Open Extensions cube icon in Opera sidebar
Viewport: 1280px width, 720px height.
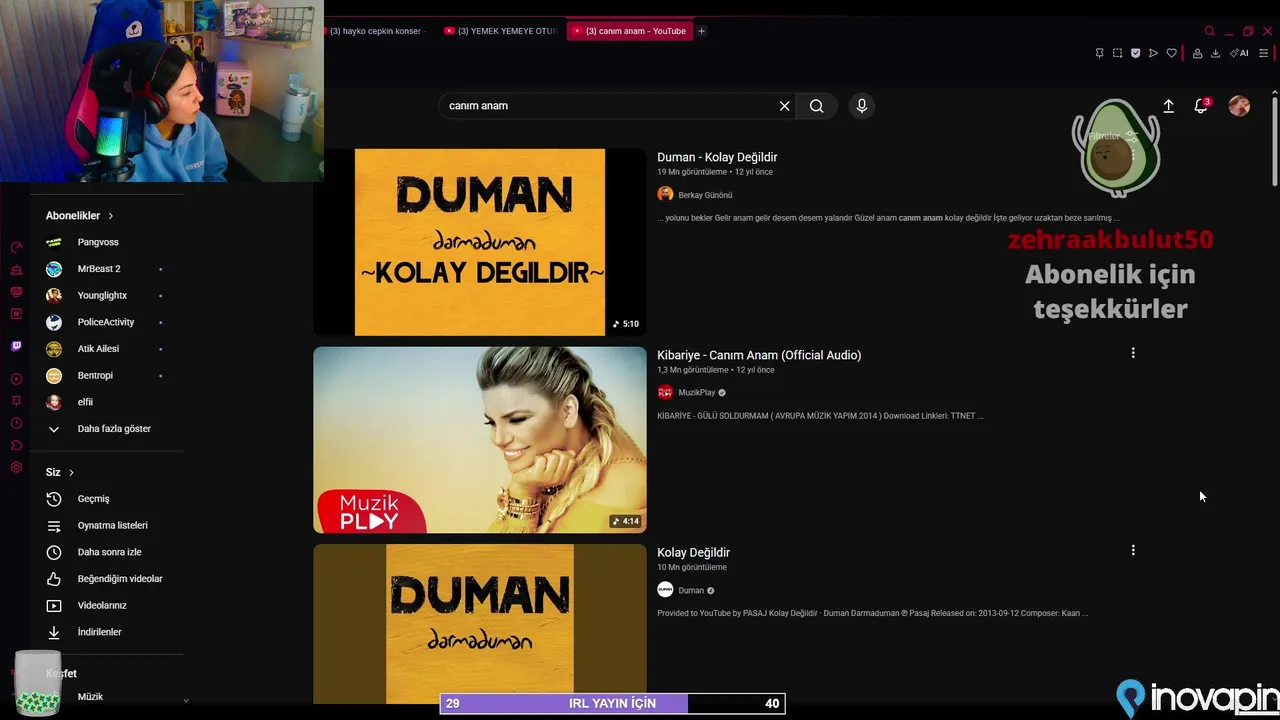click(16, 445)
